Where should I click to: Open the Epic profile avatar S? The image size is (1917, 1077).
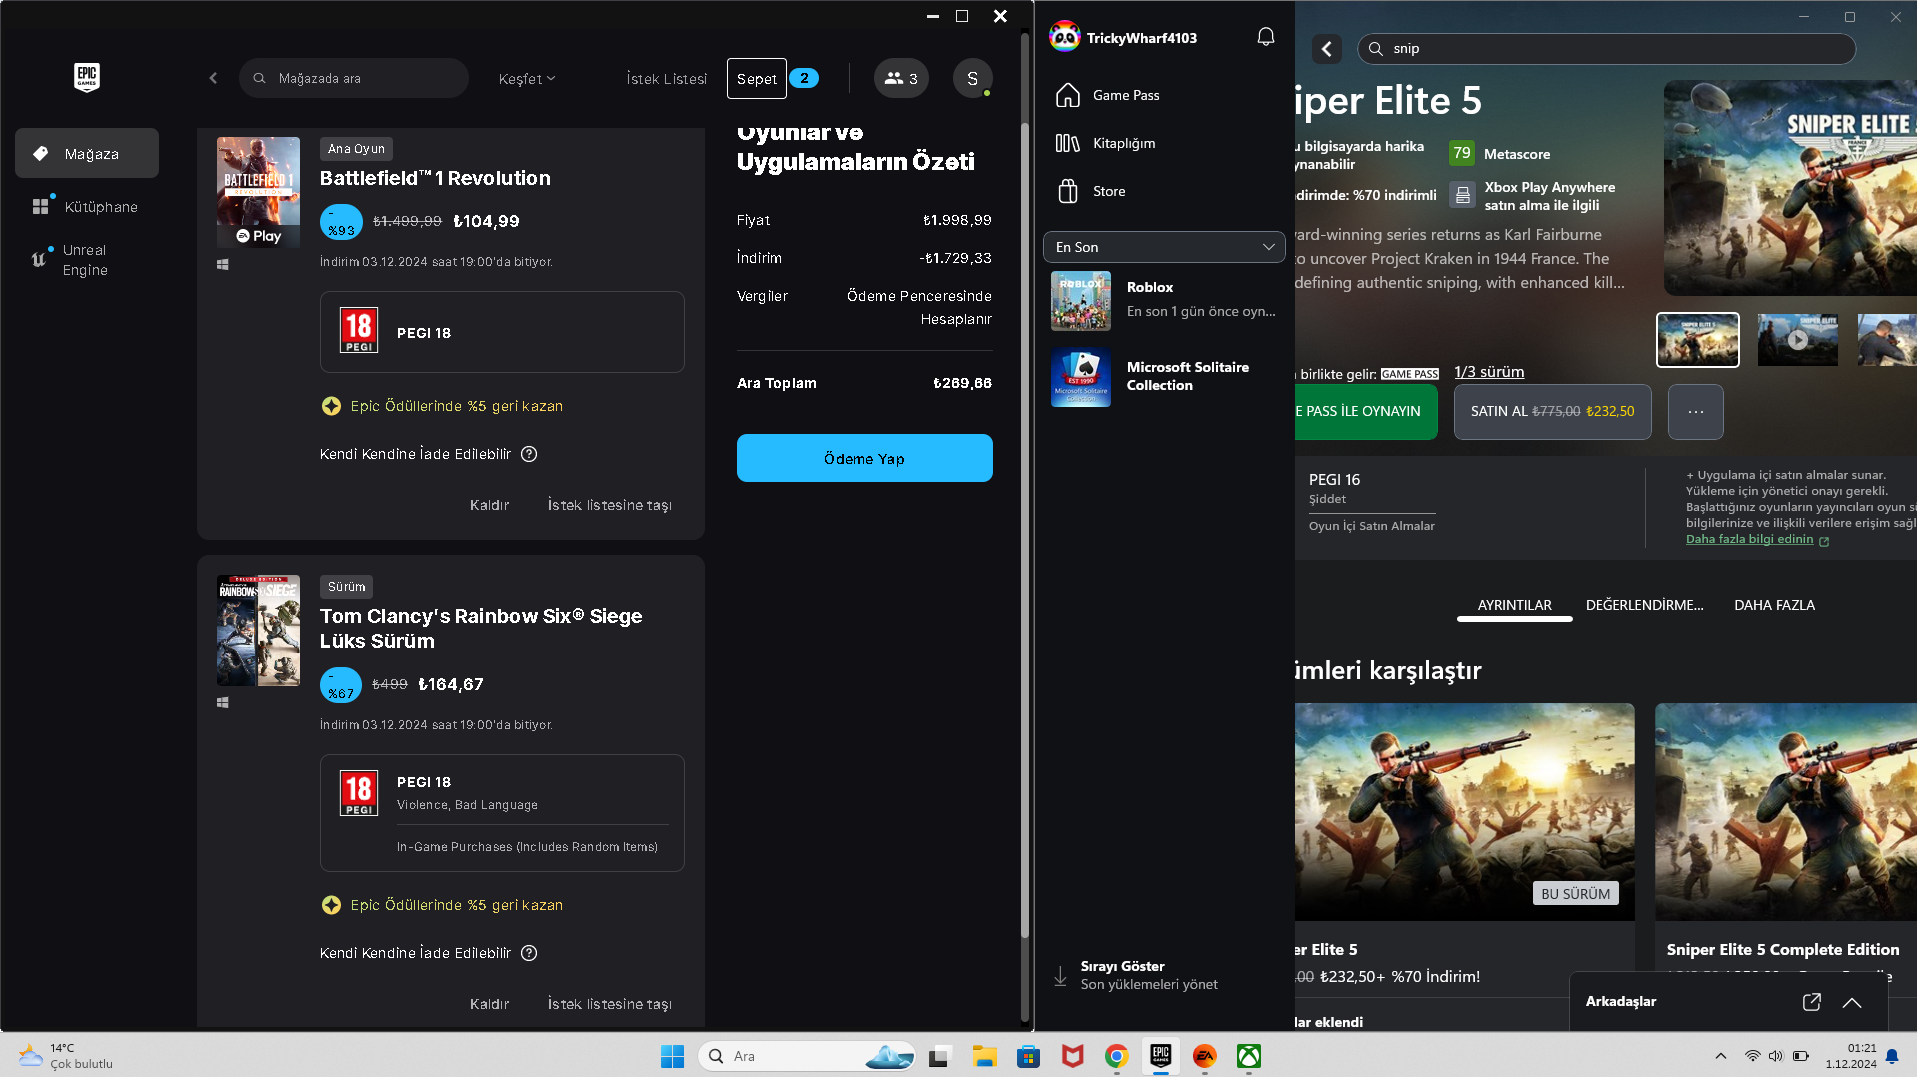(972, 78)
